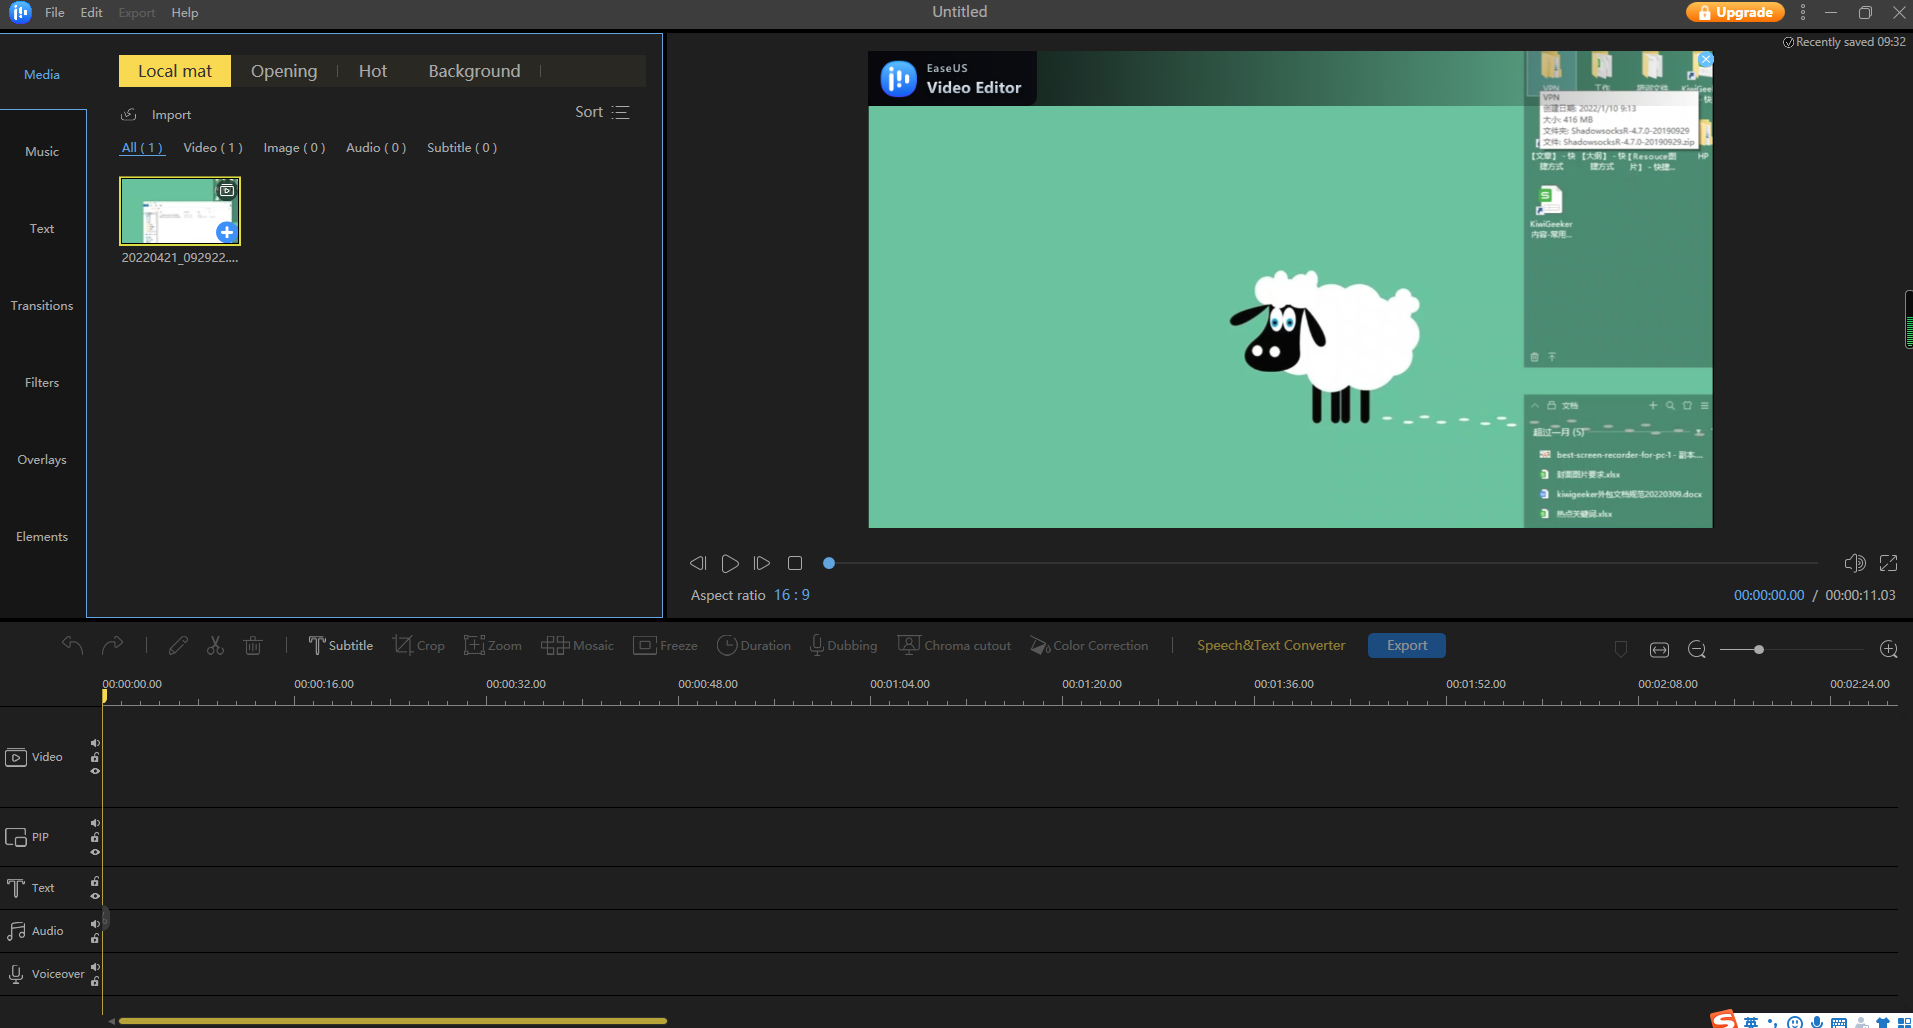Open Speech&Text Converter
The width and height of the screenshot is (1913, 1028).
[1271, 645]
